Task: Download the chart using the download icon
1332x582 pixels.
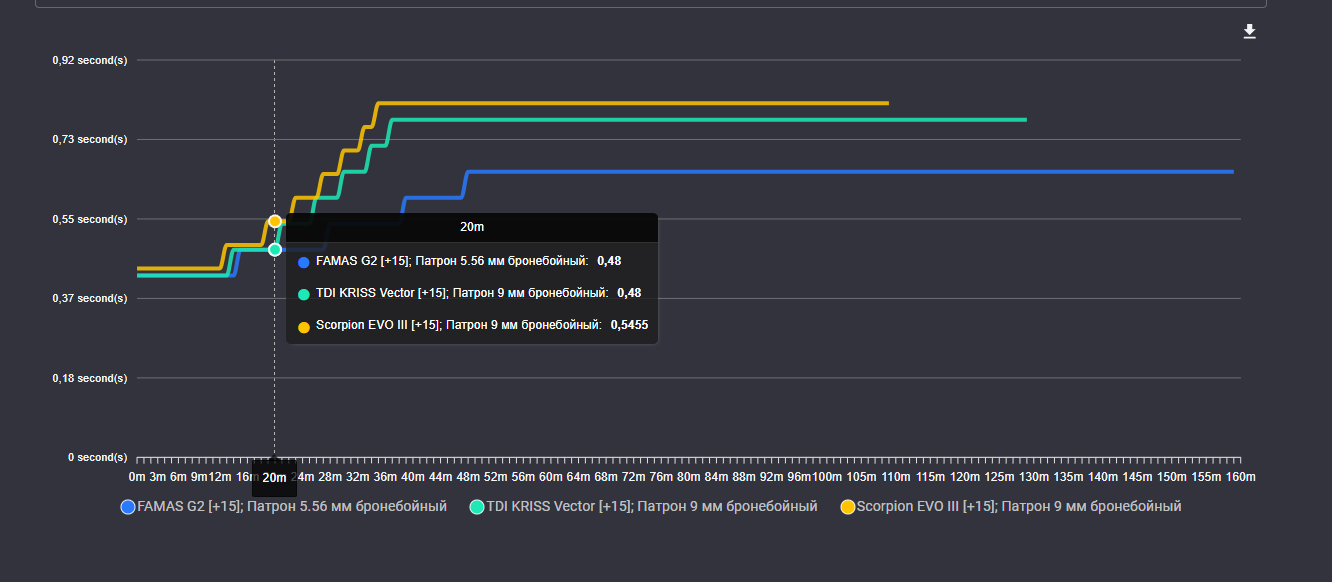Action: 1249,32
